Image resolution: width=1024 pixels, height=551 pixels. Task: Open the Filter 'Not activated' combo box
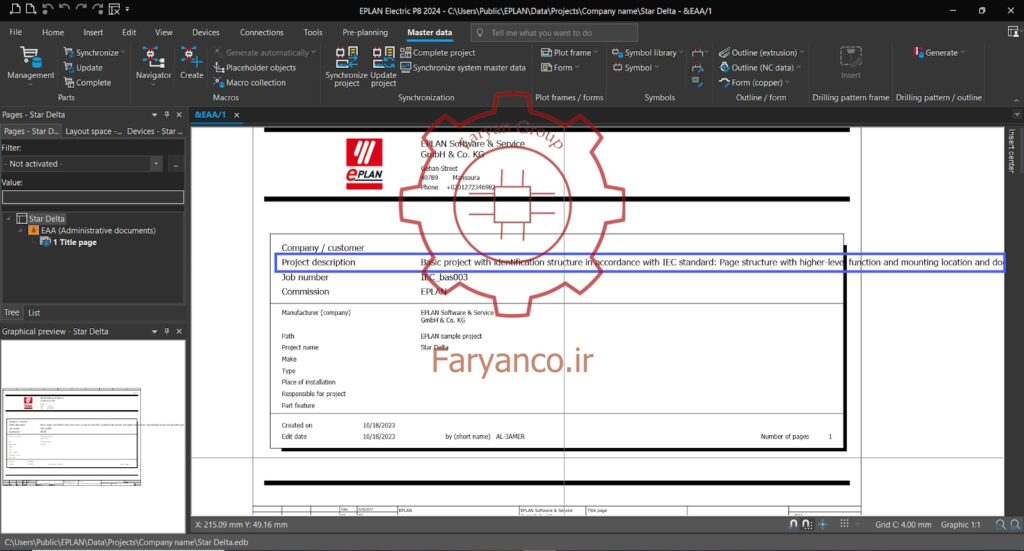[82, 164]
